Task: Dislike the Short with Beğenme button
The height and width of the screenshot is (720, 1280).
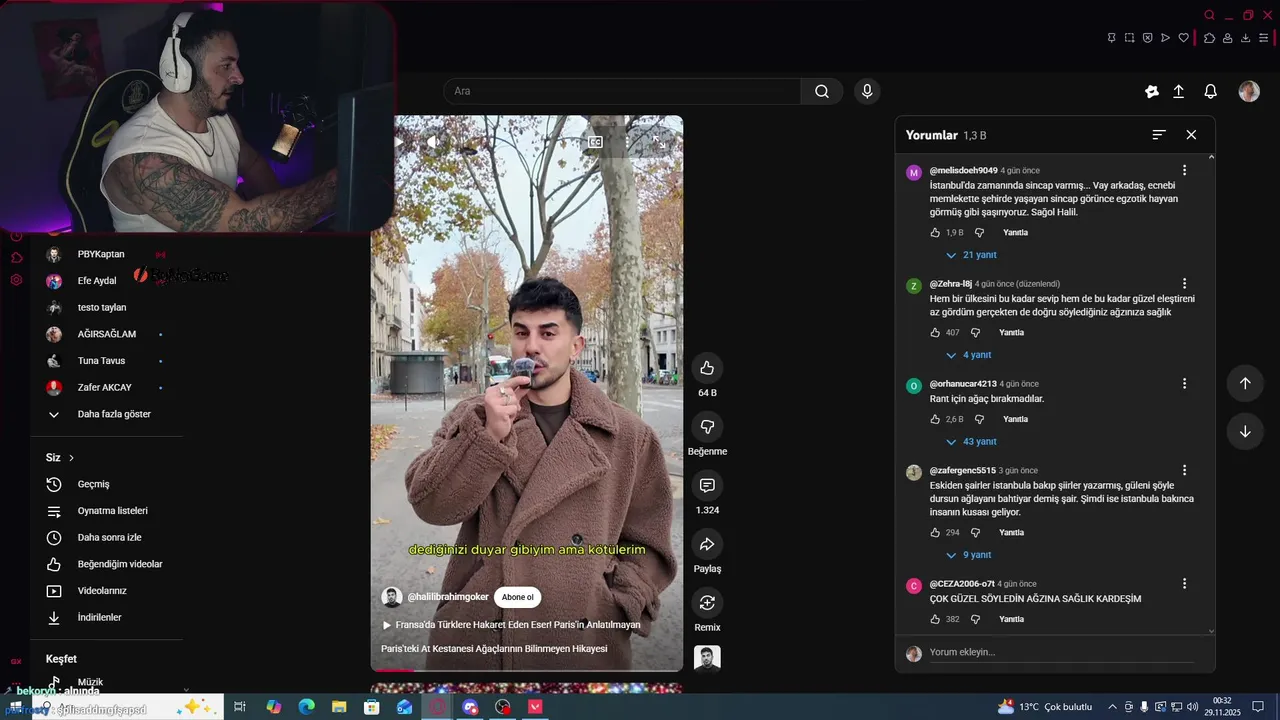Action: pos(707,427)
